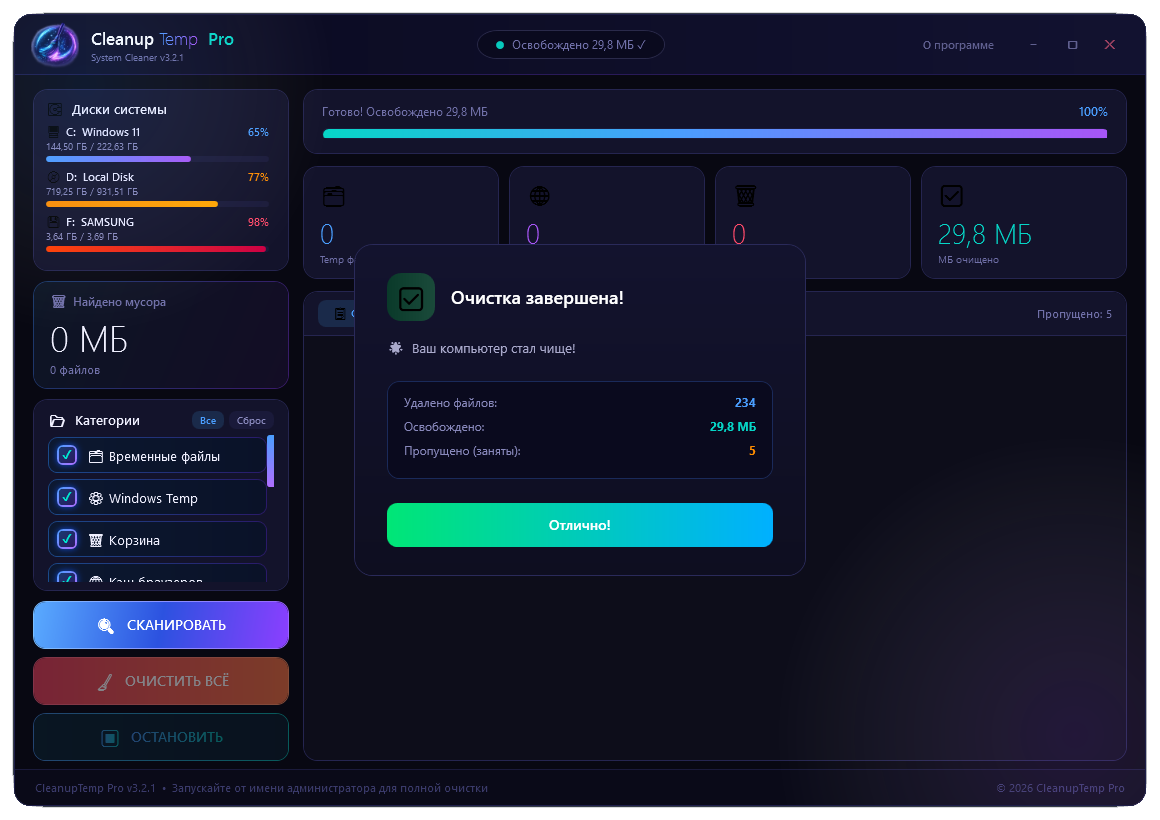
Task: Start scan with СКАНИРОВАТЬ button
Action: [x=161, y=625]
